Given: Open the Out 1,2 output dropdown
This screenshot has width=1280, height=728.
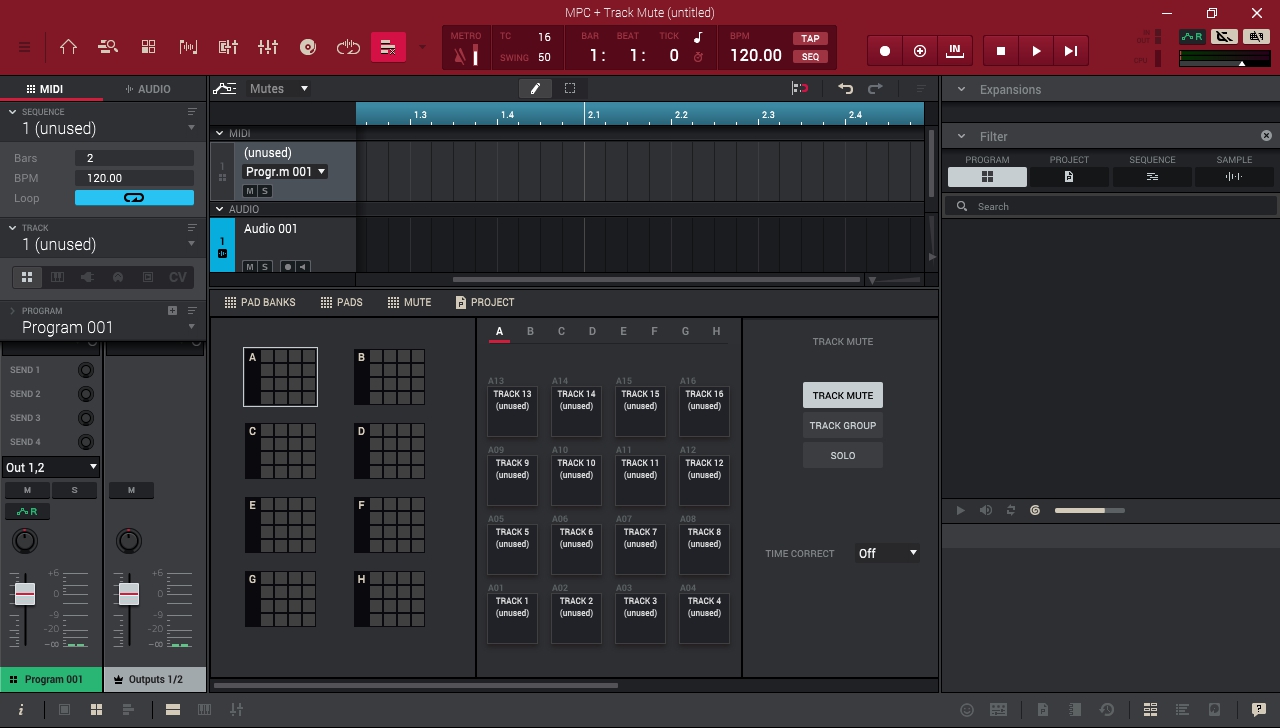Looking at the screenshot, I should coord(51,467).
